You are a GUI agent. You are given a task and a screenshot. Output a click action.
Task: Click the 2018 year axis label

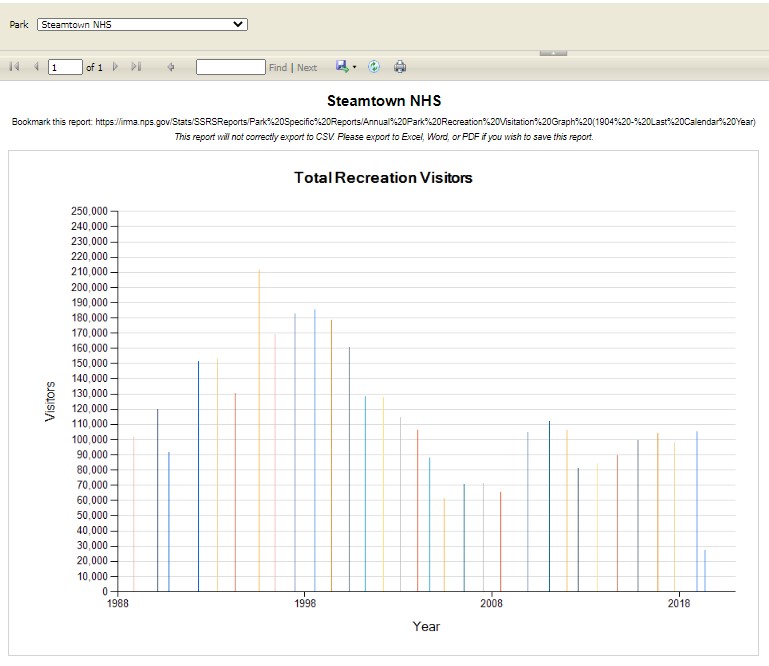click(679, 603)
